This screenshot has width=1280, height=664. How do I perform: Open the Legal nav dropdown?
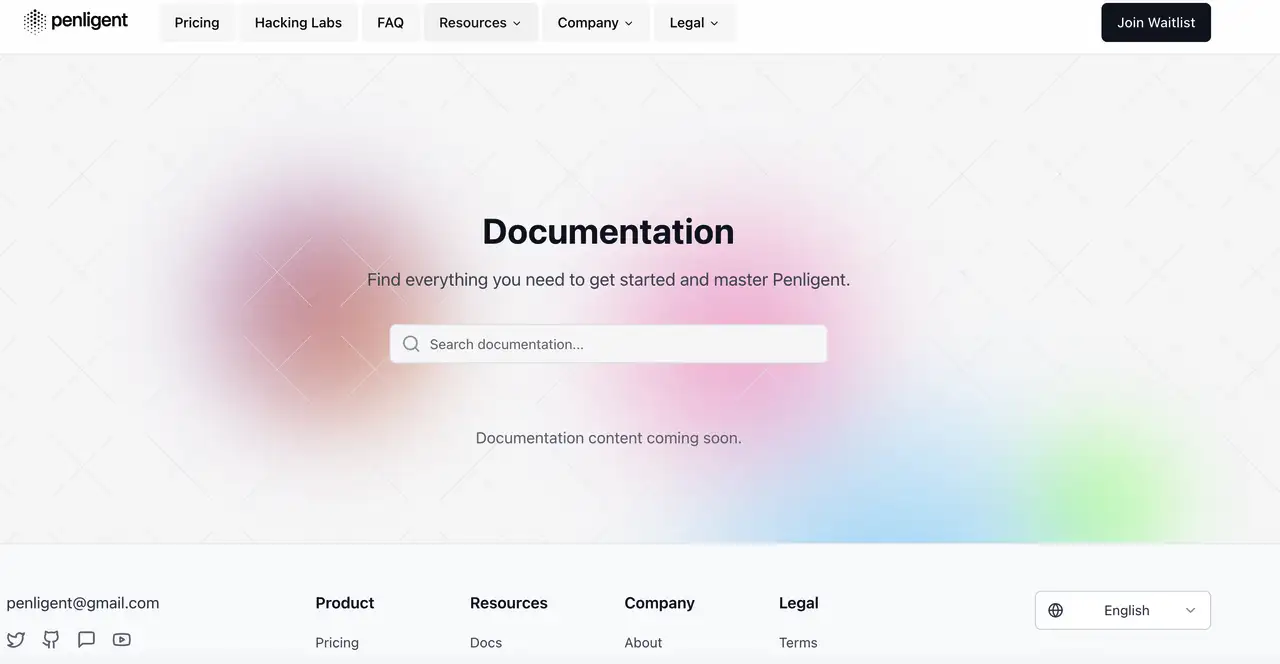coord(694,23)
